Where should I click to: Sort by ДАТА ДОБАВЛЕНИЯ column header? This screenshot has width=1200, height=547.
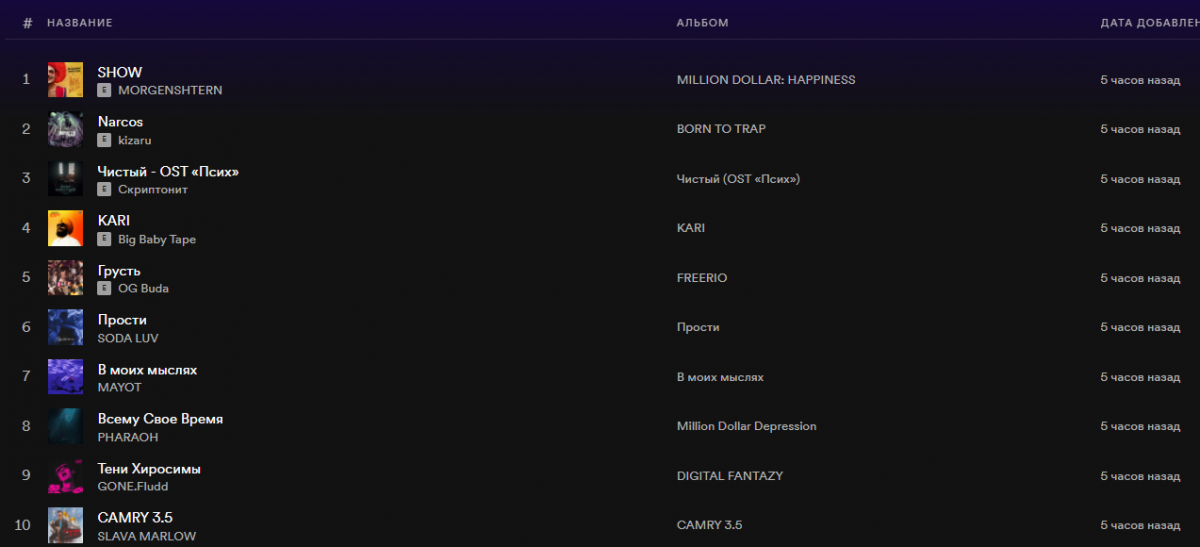pos(1150,22)
